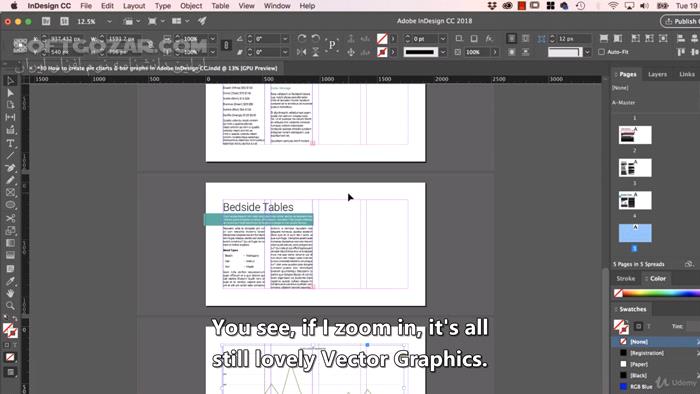Select the Scissors tool
Viewport: 700px width, 394px height.
pyautogui.click(x=10, y=218)
